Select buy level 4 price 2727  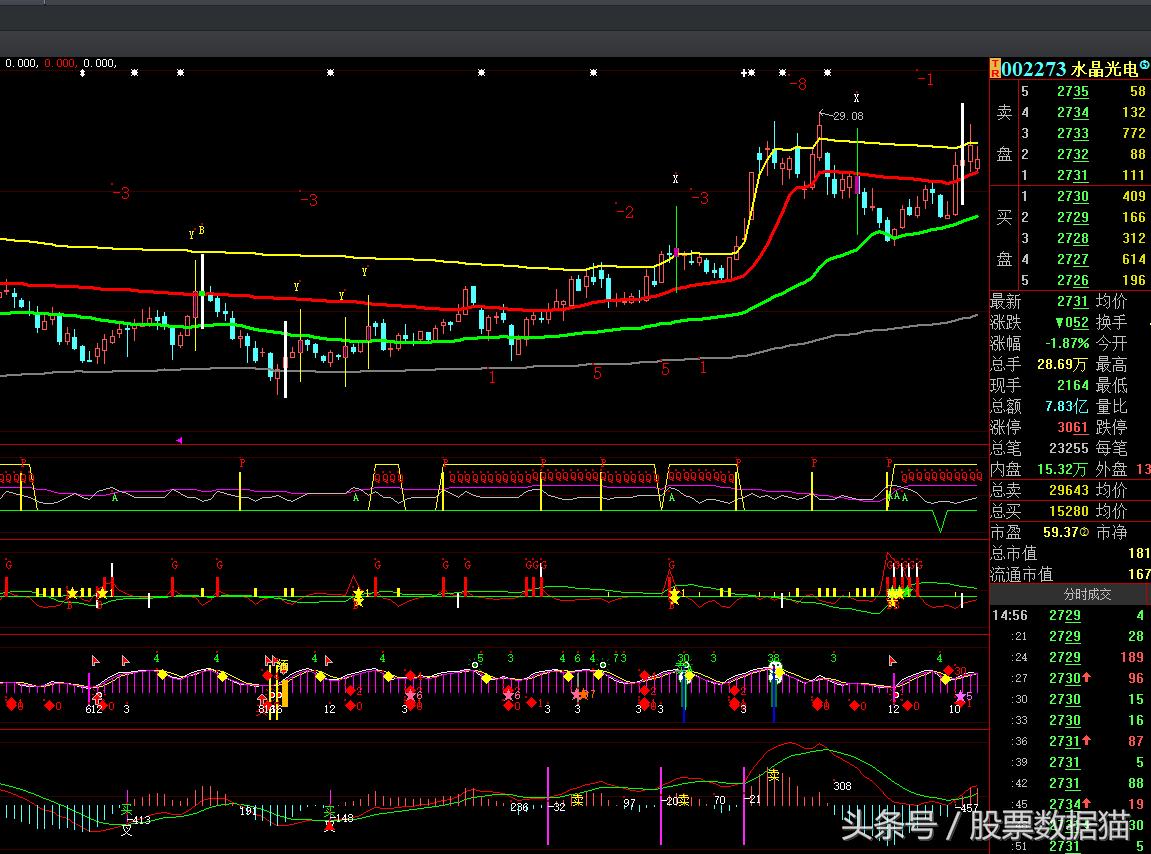(1072, 259)
